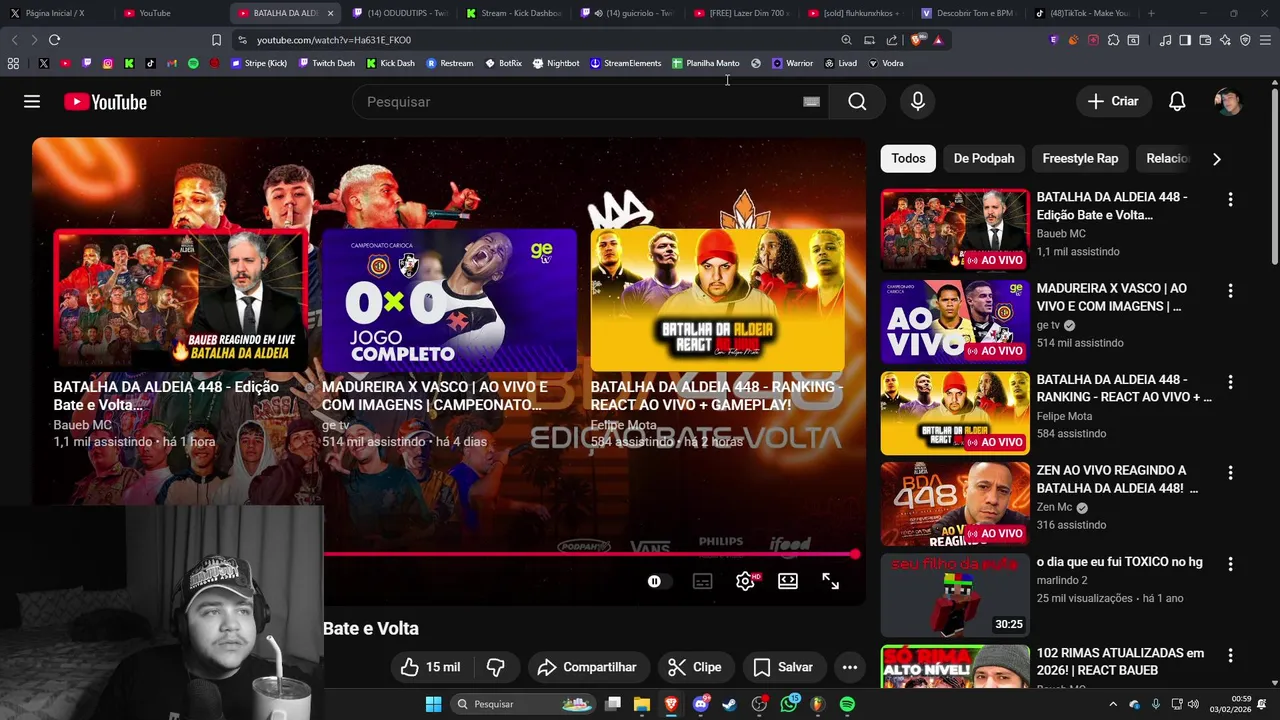Open the account avatar menu
The image size is (1280, 720).
(x=1228, y=101)
